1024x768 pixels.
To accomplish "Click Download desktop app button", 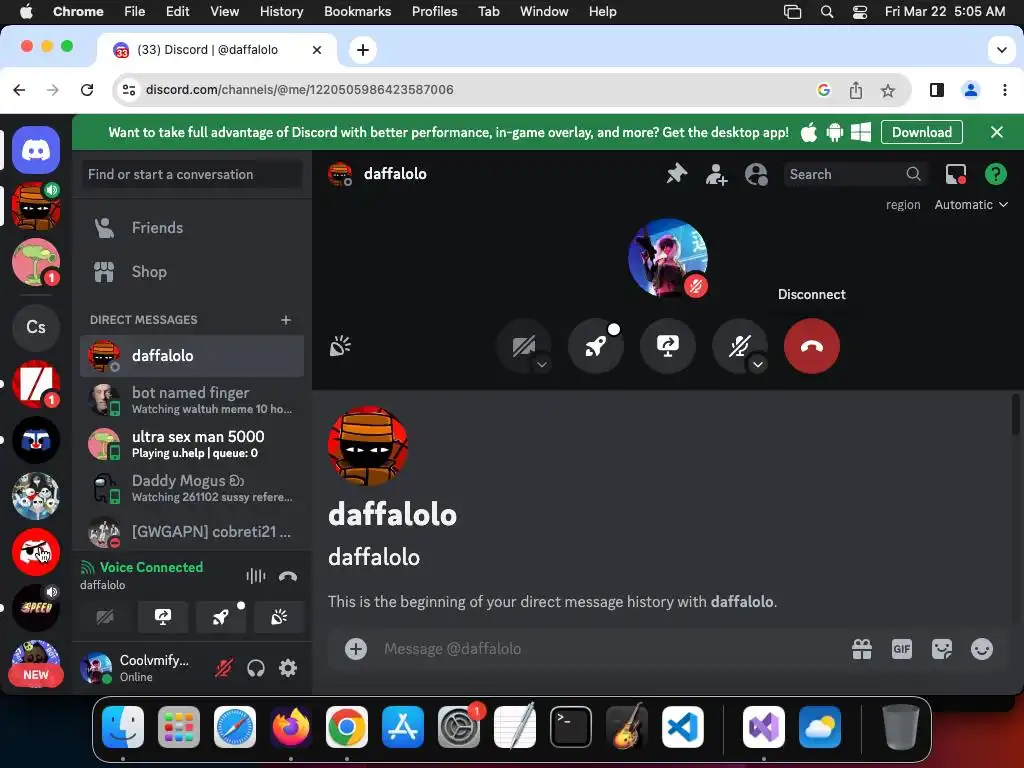I will point(921,133).
